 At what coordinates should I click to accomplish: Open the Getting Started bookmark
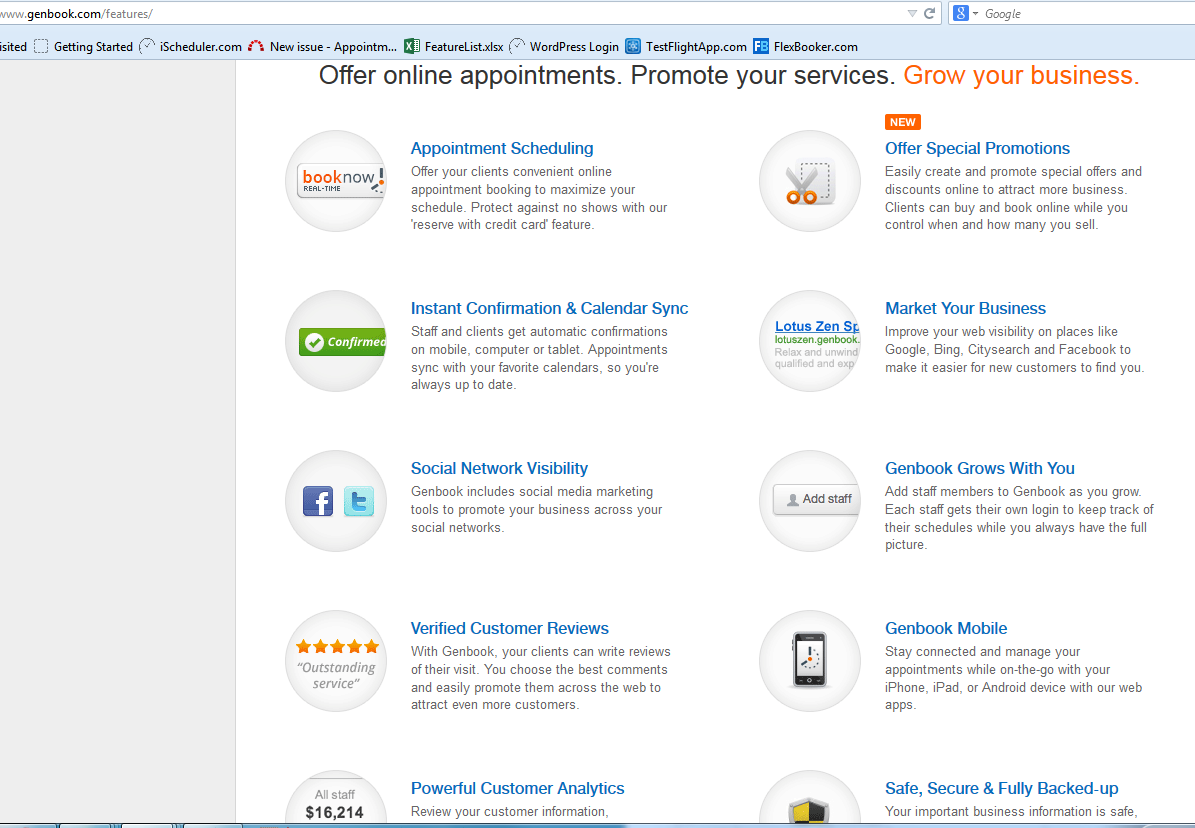coord(84,47)
